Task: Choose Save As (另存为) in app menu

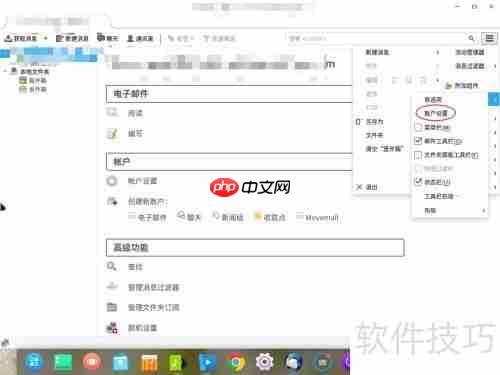Action: [x=375, y=122]
